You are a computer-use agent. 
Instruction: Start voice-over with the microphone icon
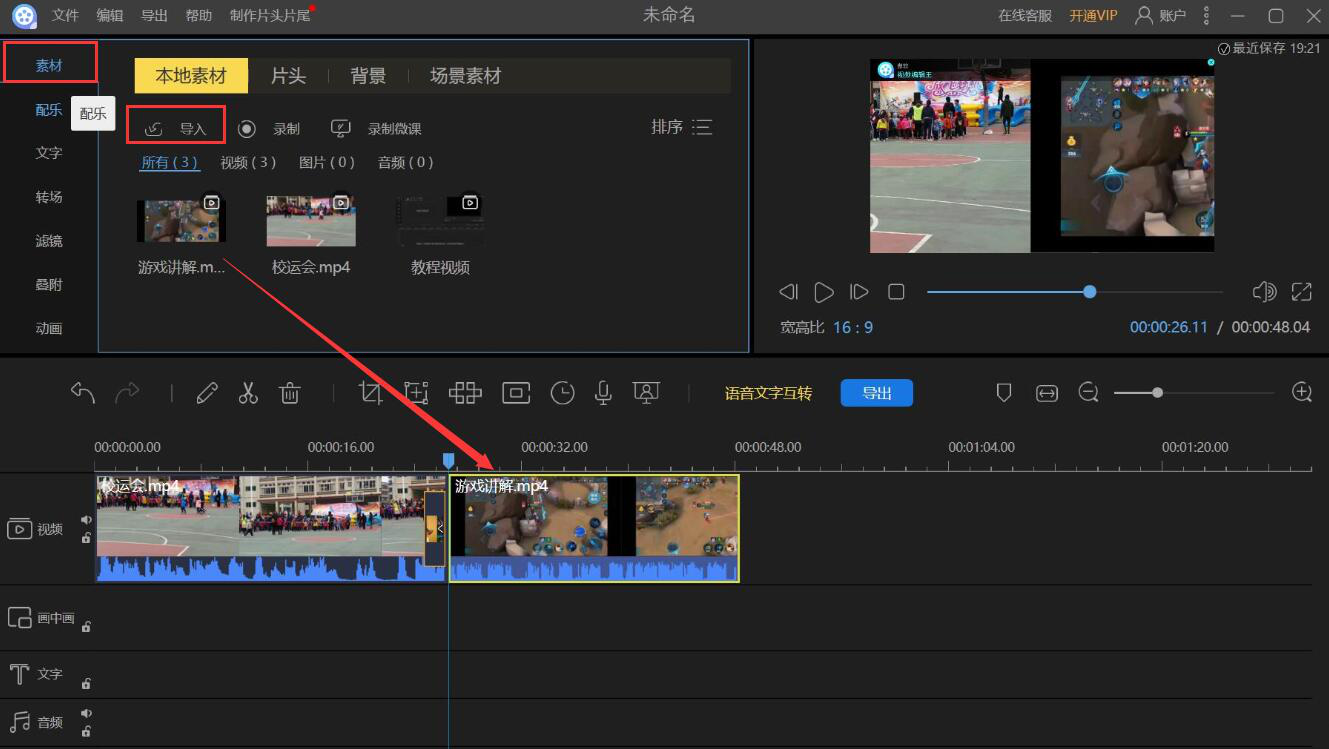(x=603, y=393)
